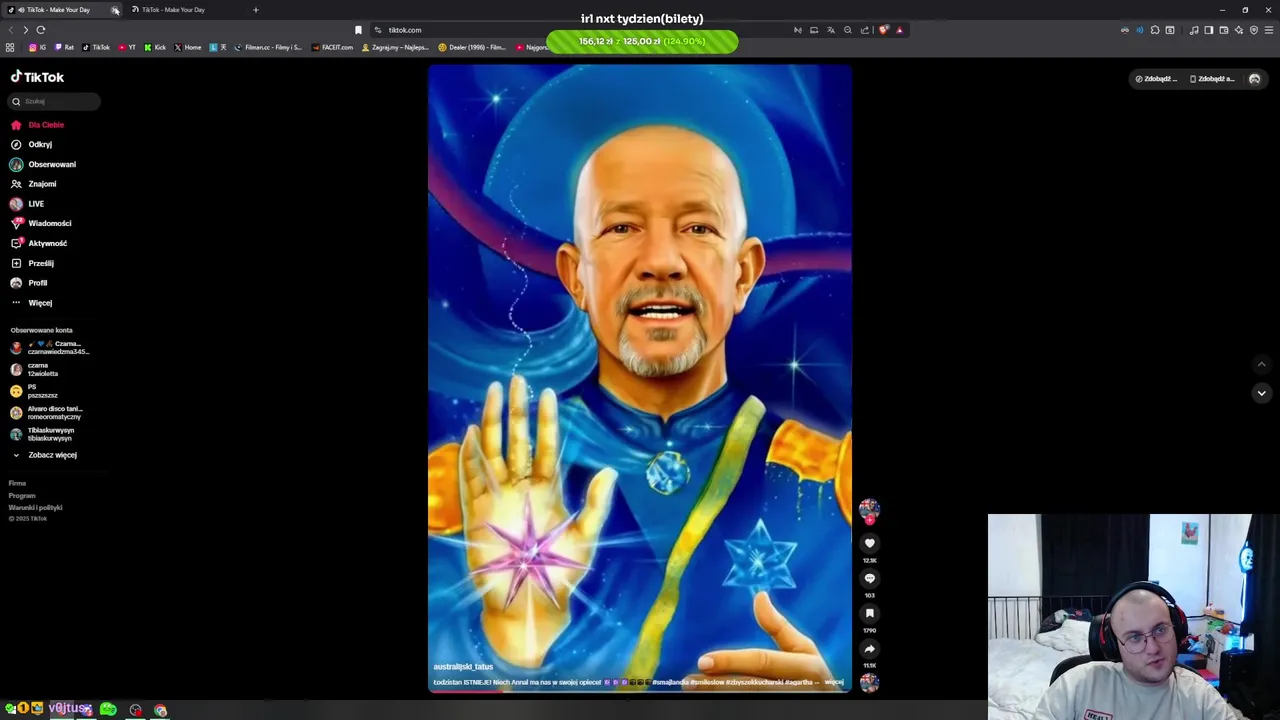Open the bookmarks apps grid icon
The image size is (1280, 720).
[x=10, y=47]
